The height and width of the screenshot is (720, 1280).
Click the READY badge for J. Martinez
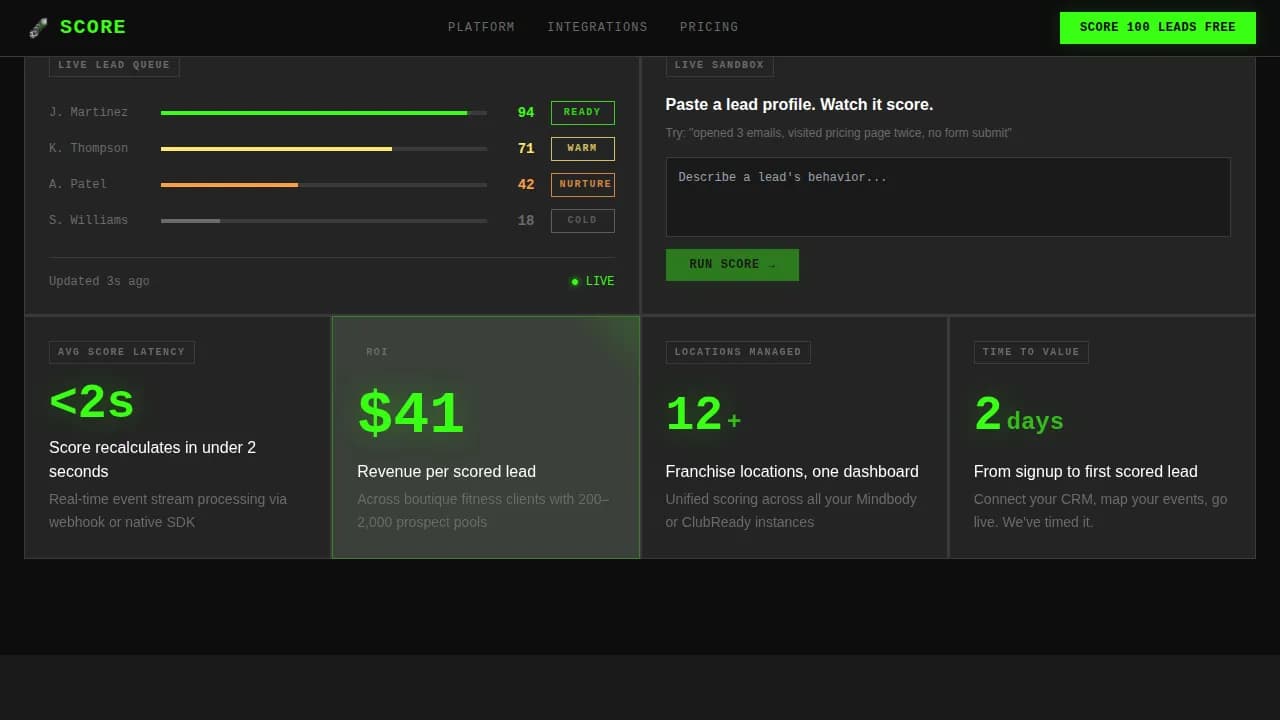pos(582,113)
